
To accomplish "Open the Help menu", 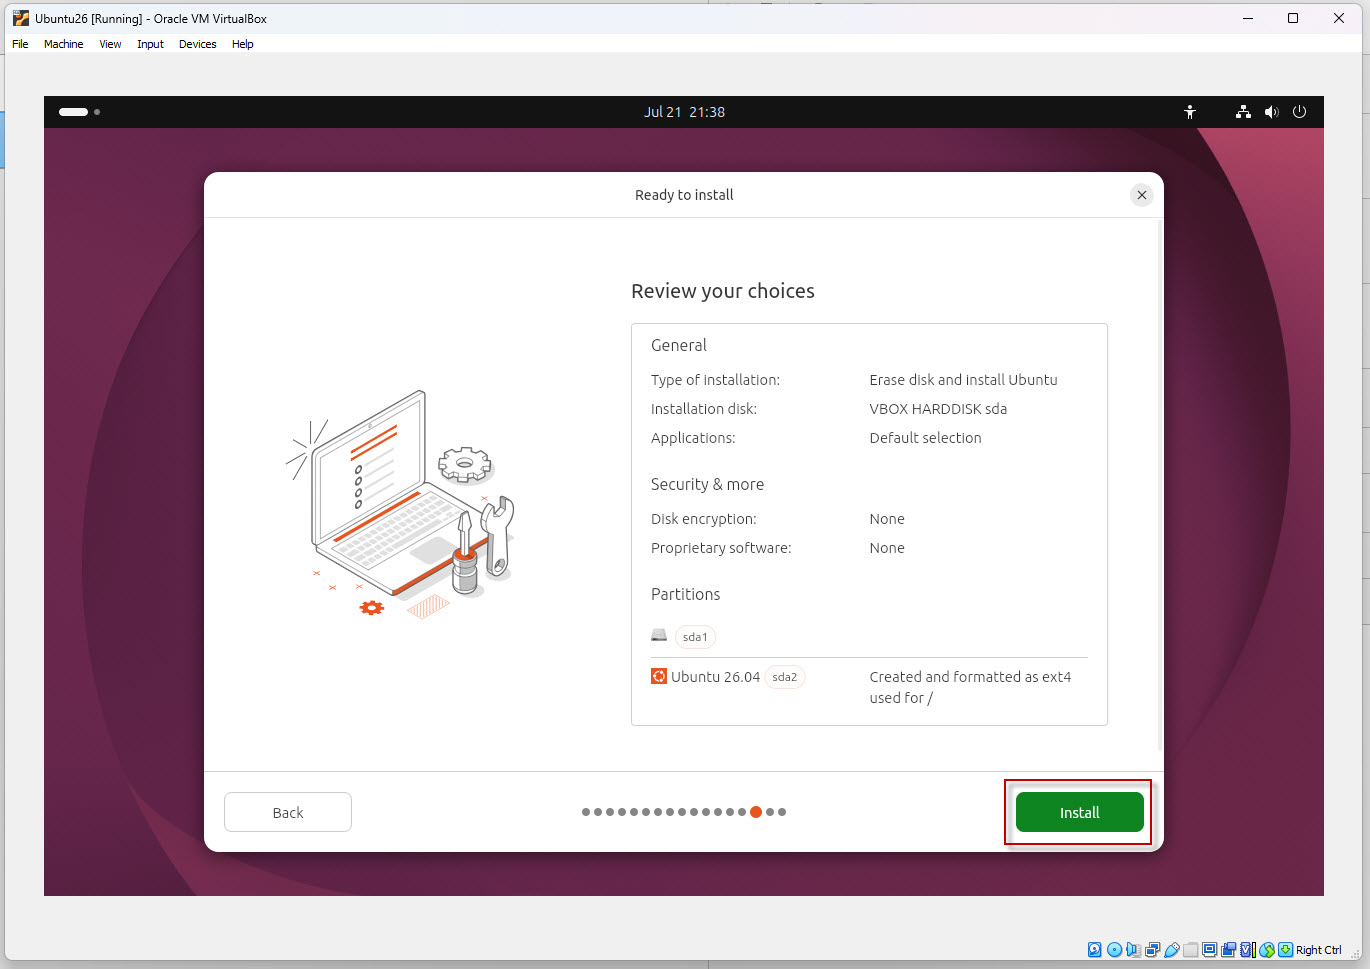I will pos(242,44).
